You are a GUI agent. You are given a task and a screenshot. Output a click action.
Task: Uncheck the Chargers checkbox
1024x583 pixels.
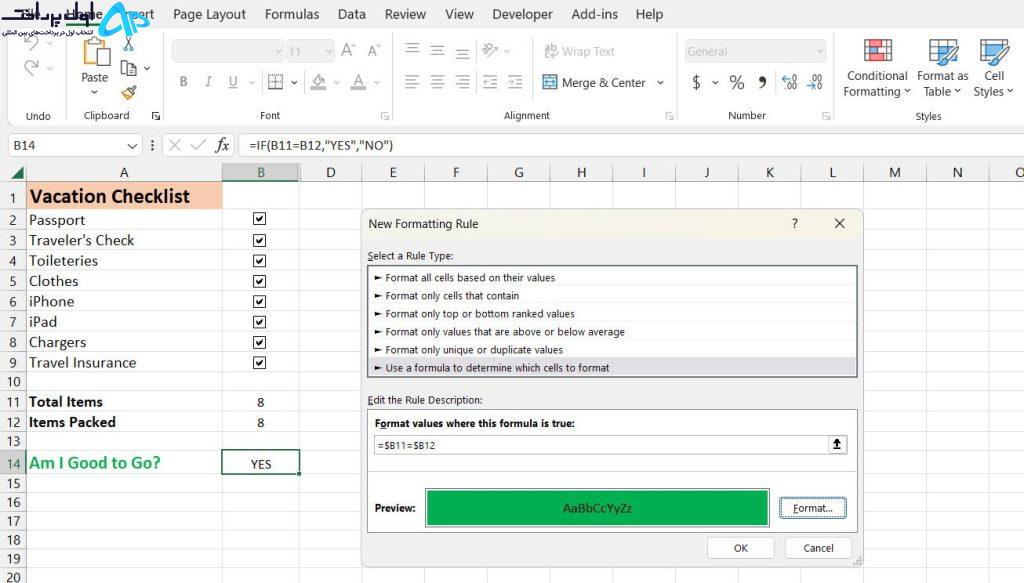pos(259,342)
